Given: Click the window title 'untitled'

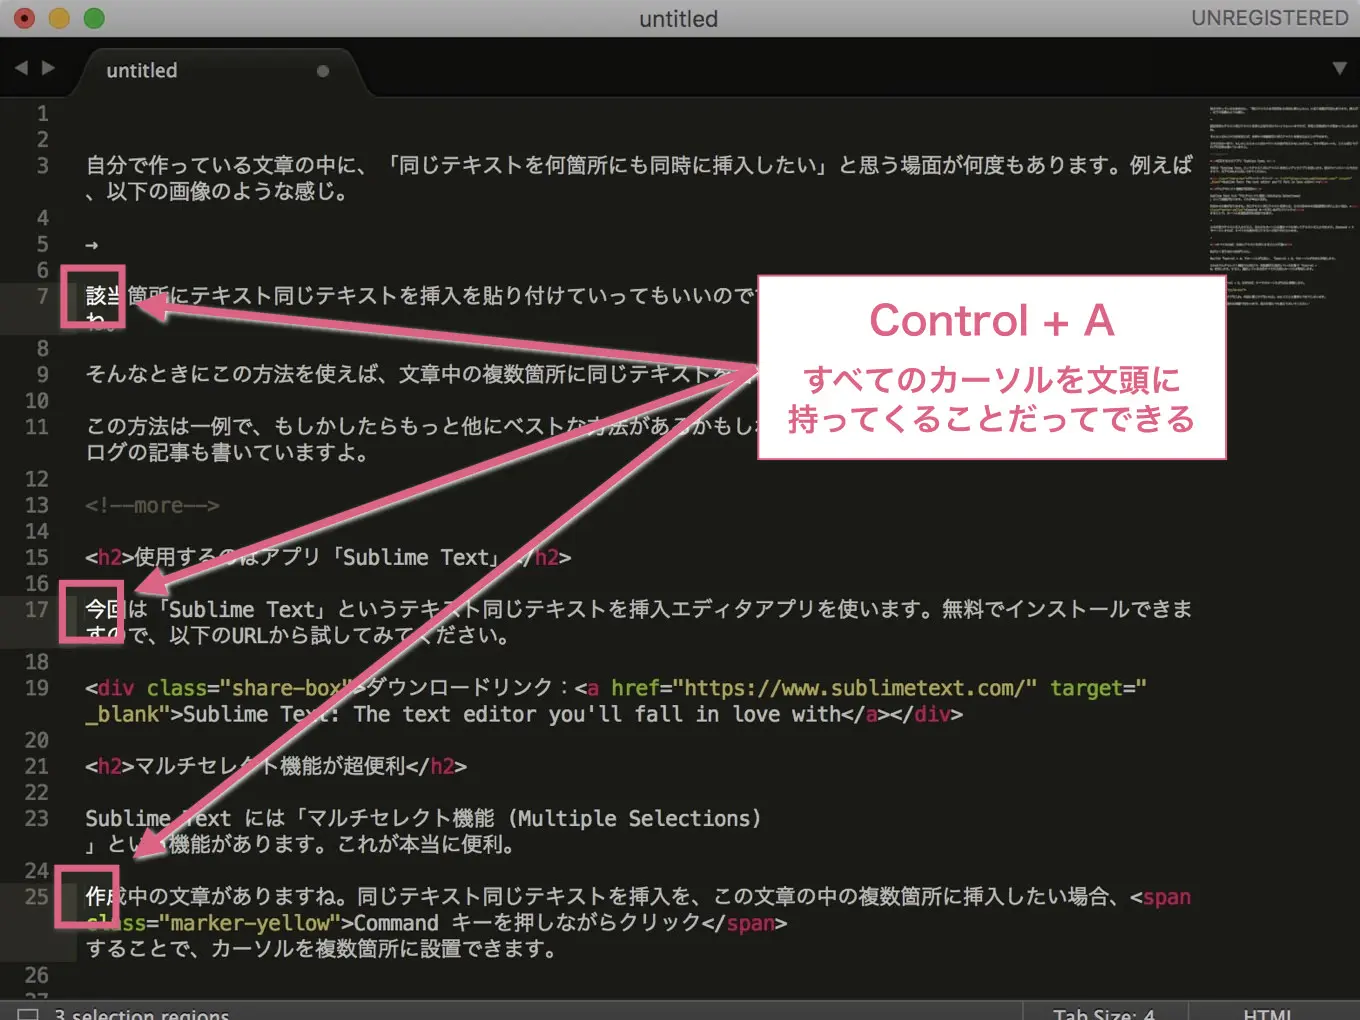Looking at the screenshot, I should coord(679,19).
